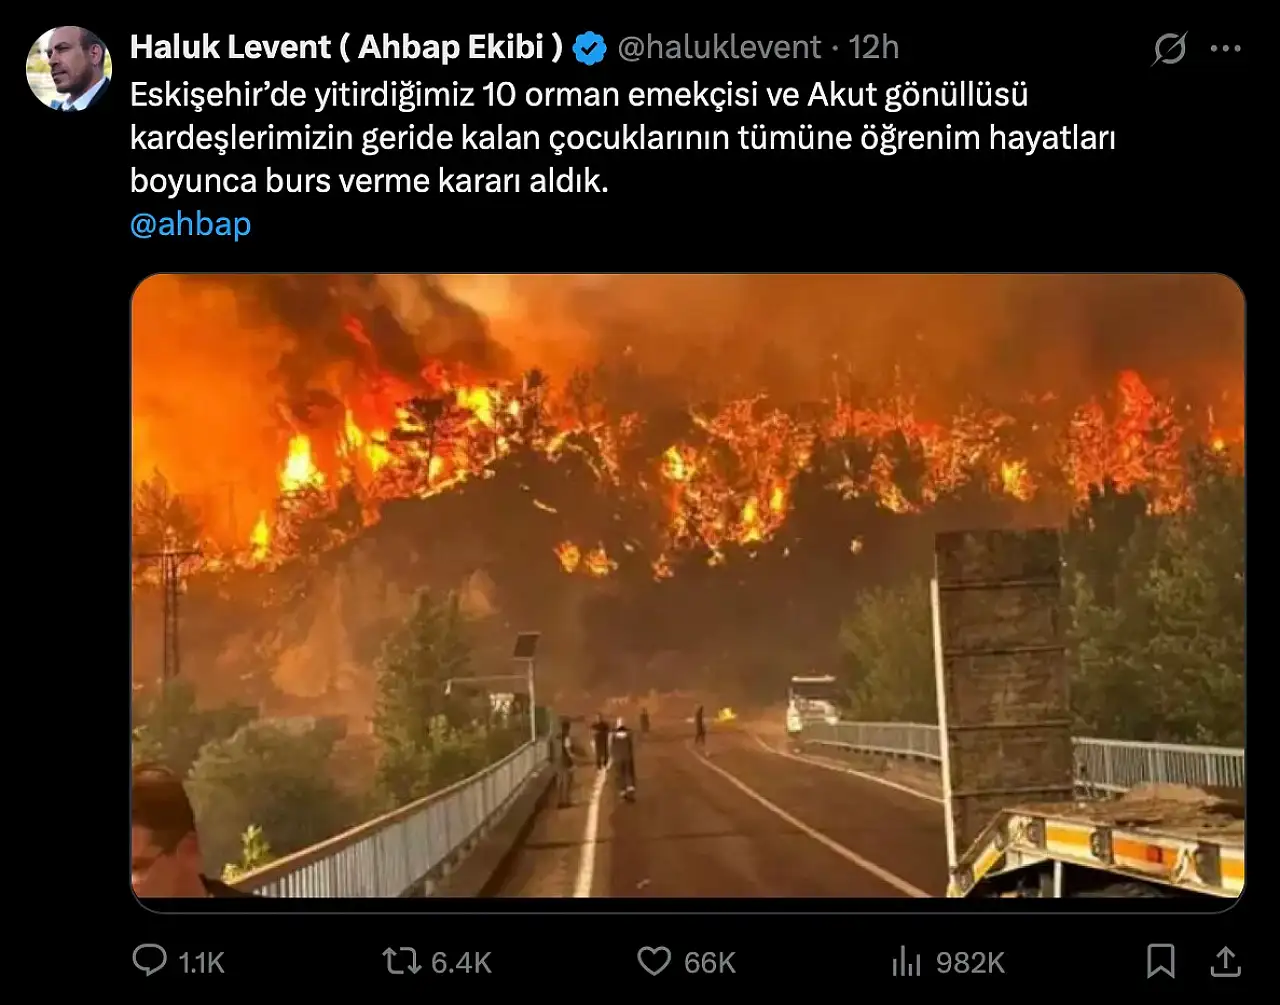Toggle the bookmark icon for this tweet

pos(1161,961)
